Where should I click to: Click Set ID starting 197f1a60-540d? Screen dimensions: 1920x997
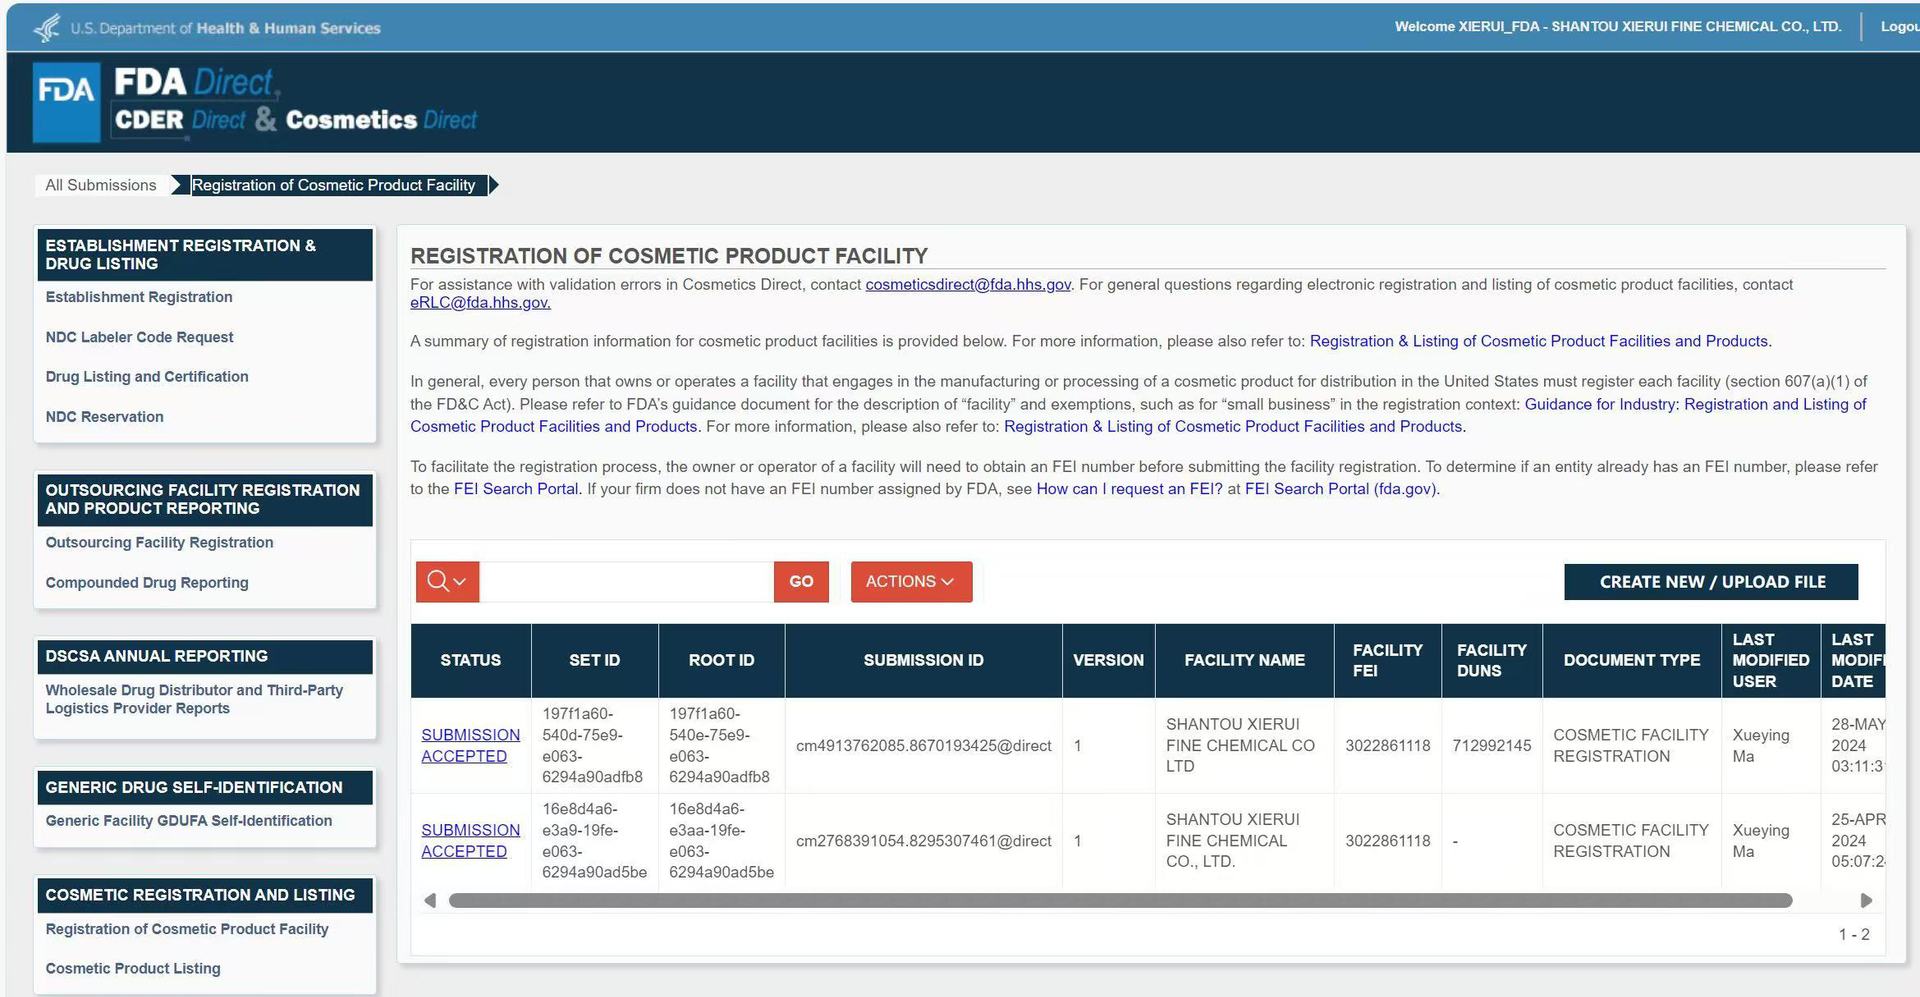coord(592,745)
